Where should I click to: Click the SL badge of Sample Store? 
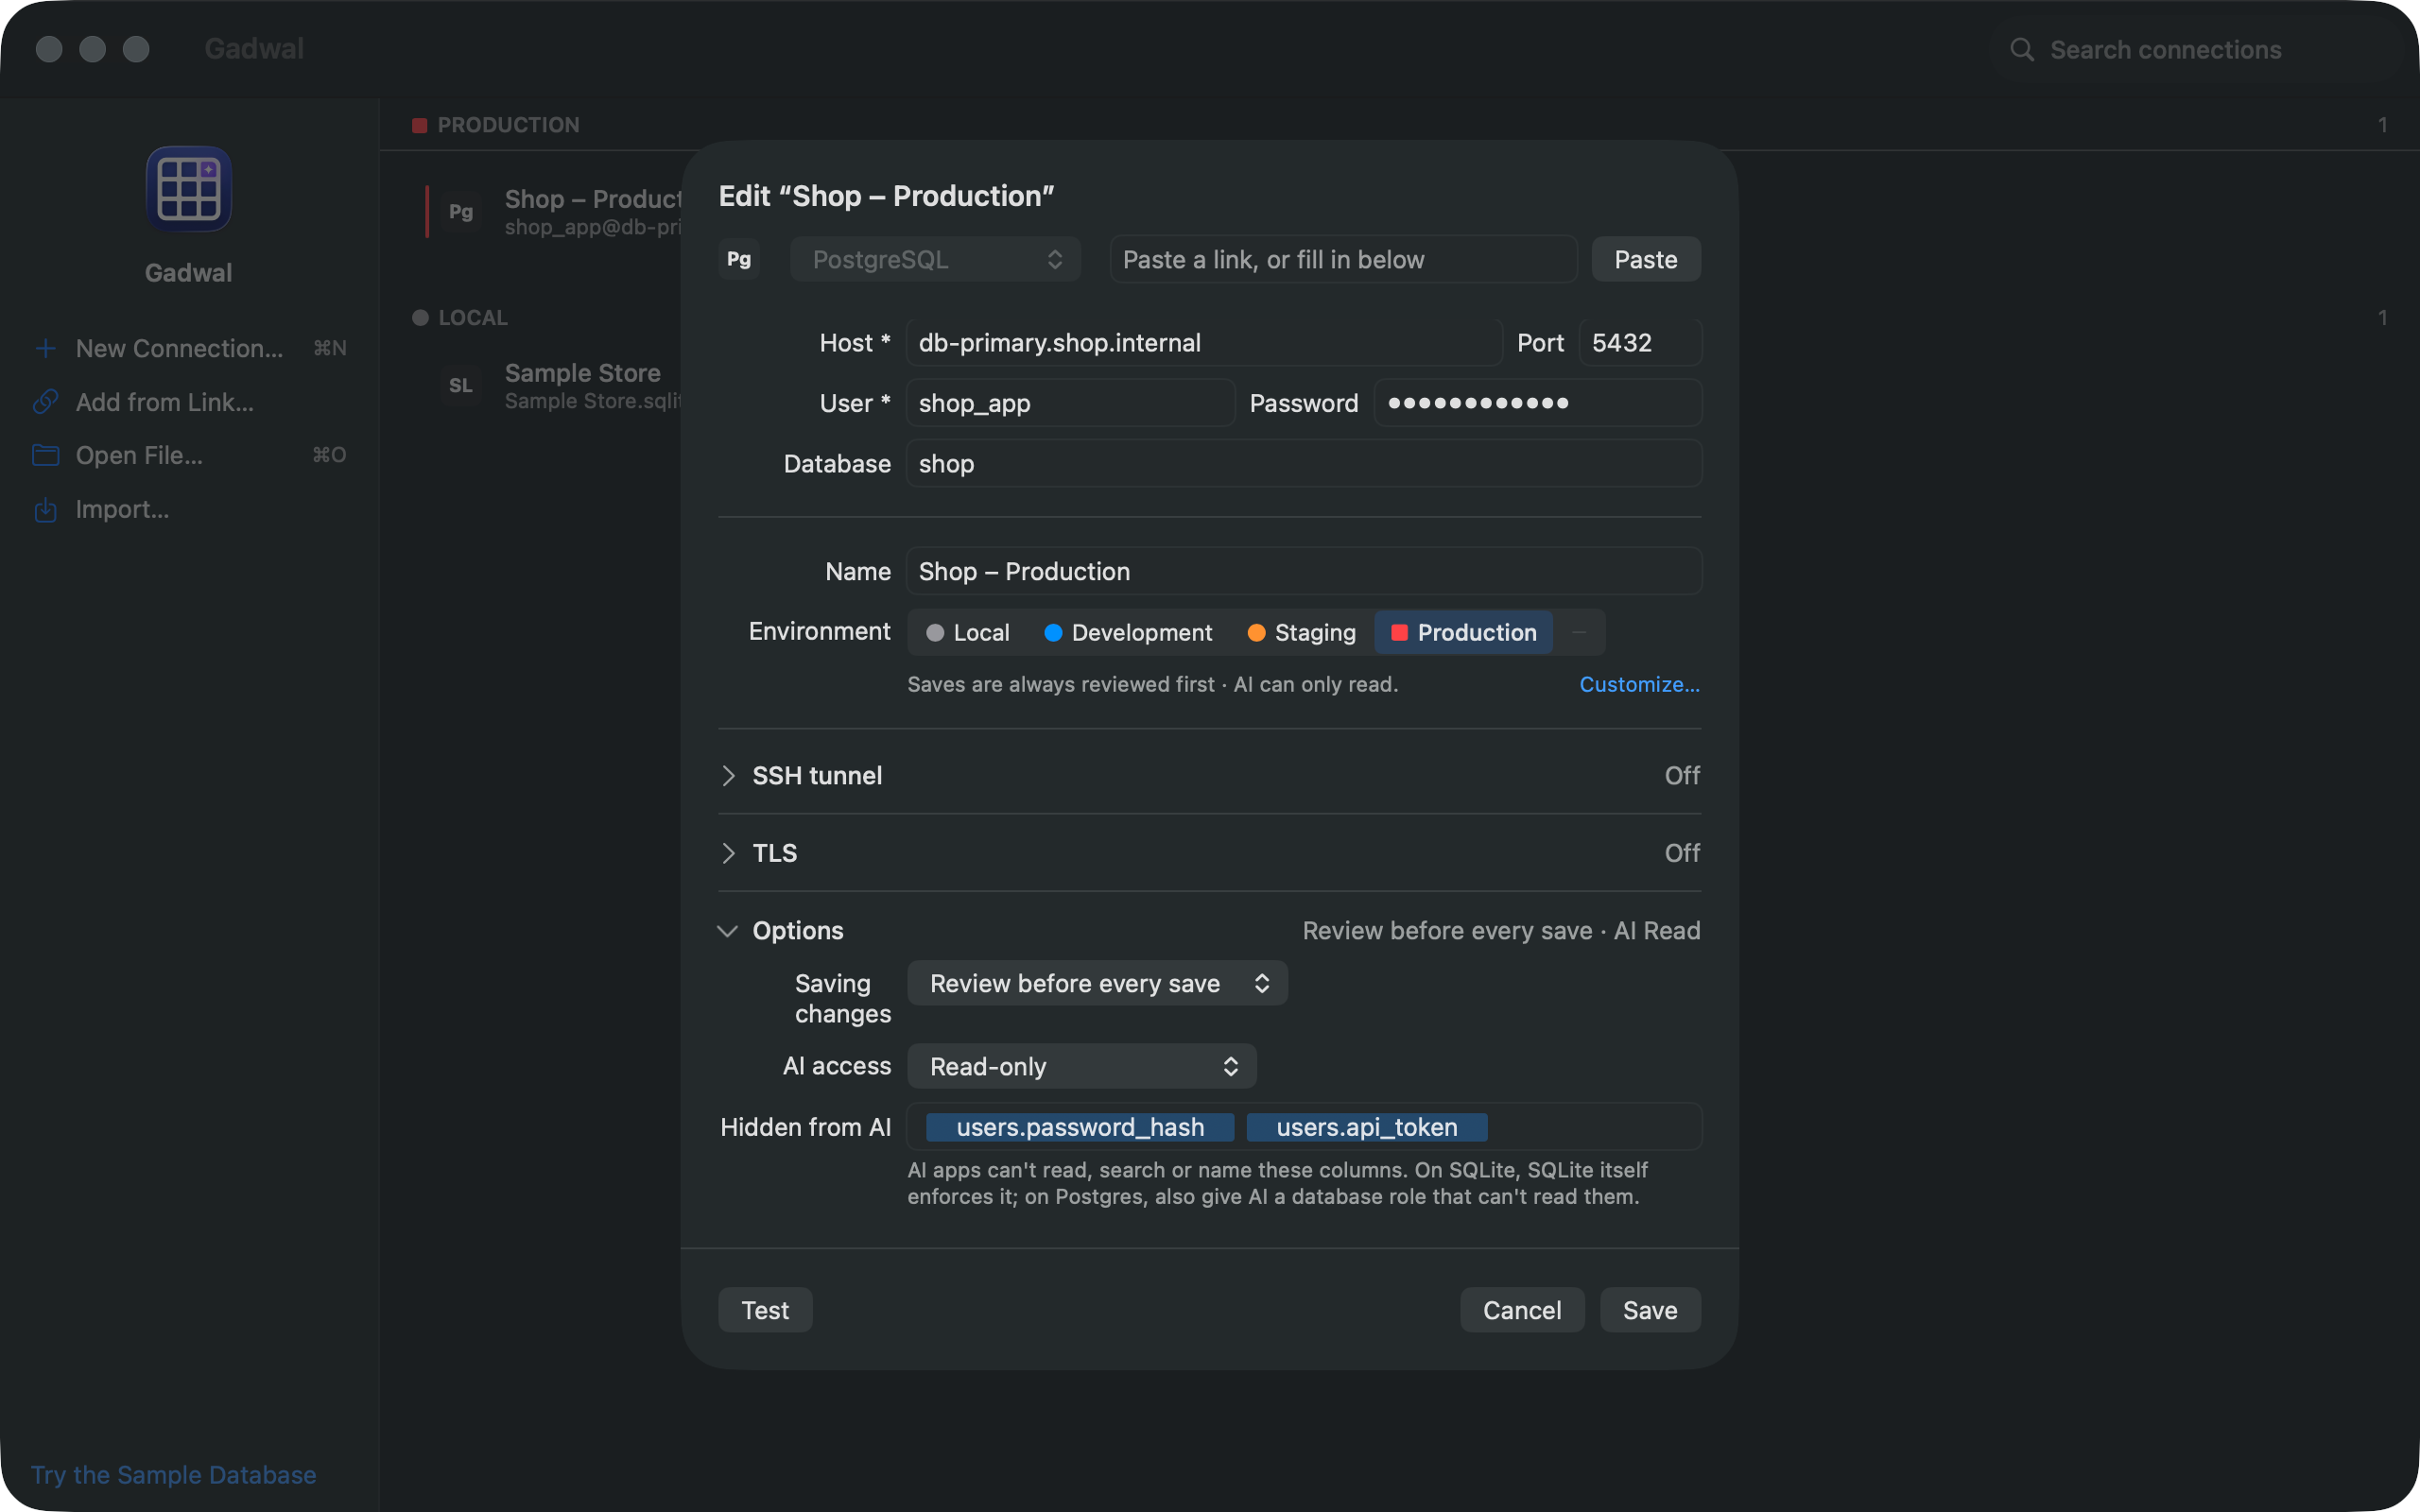(x=461, y=385)
